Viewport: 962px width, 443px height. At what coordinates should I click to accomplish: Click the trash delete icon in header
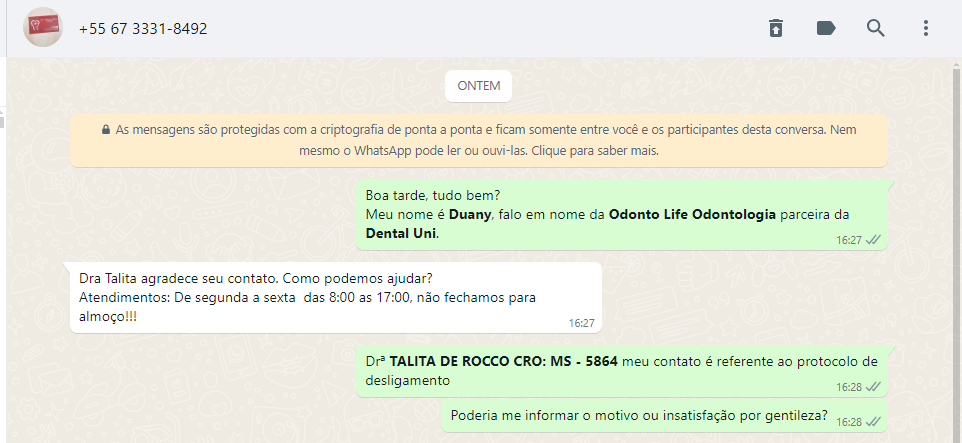[x=775, y=28]
